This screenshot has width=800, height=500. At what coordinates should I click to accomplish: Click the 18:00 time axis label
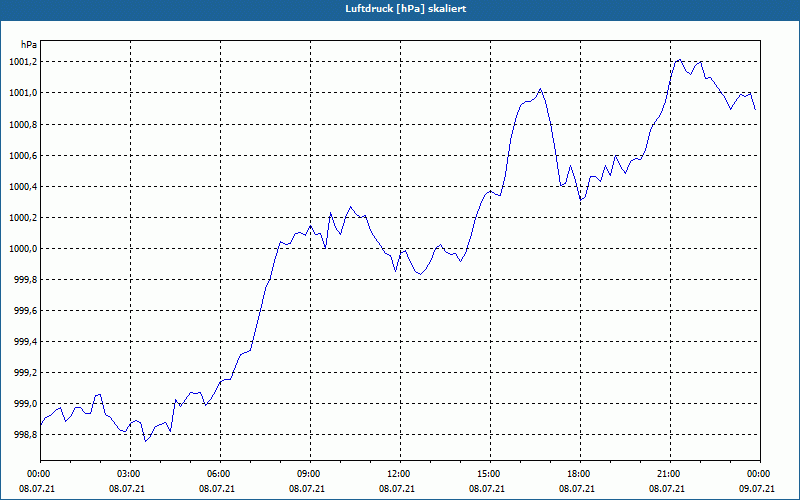click(580, 474)
